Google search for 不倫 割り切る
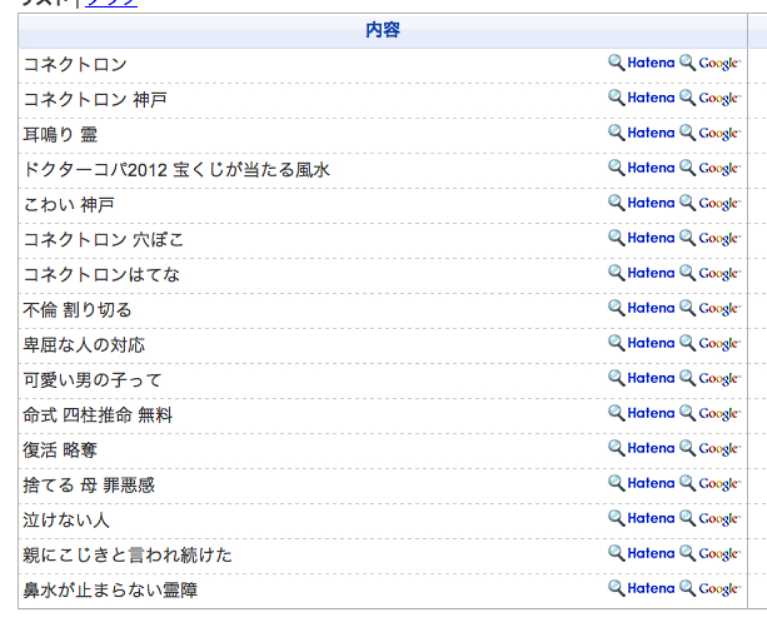The width and height of the screenshot is (767, 627). tap(710, 308)
